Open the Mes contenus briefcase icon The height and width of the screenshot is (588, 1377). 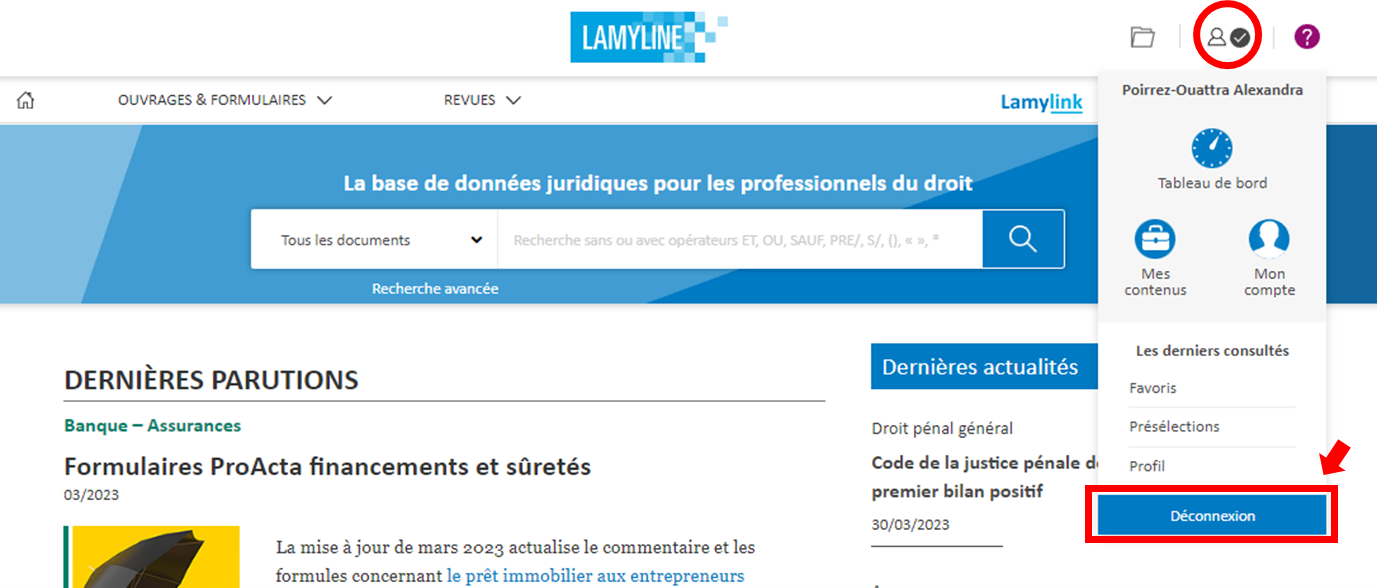tap(1155, 239)
